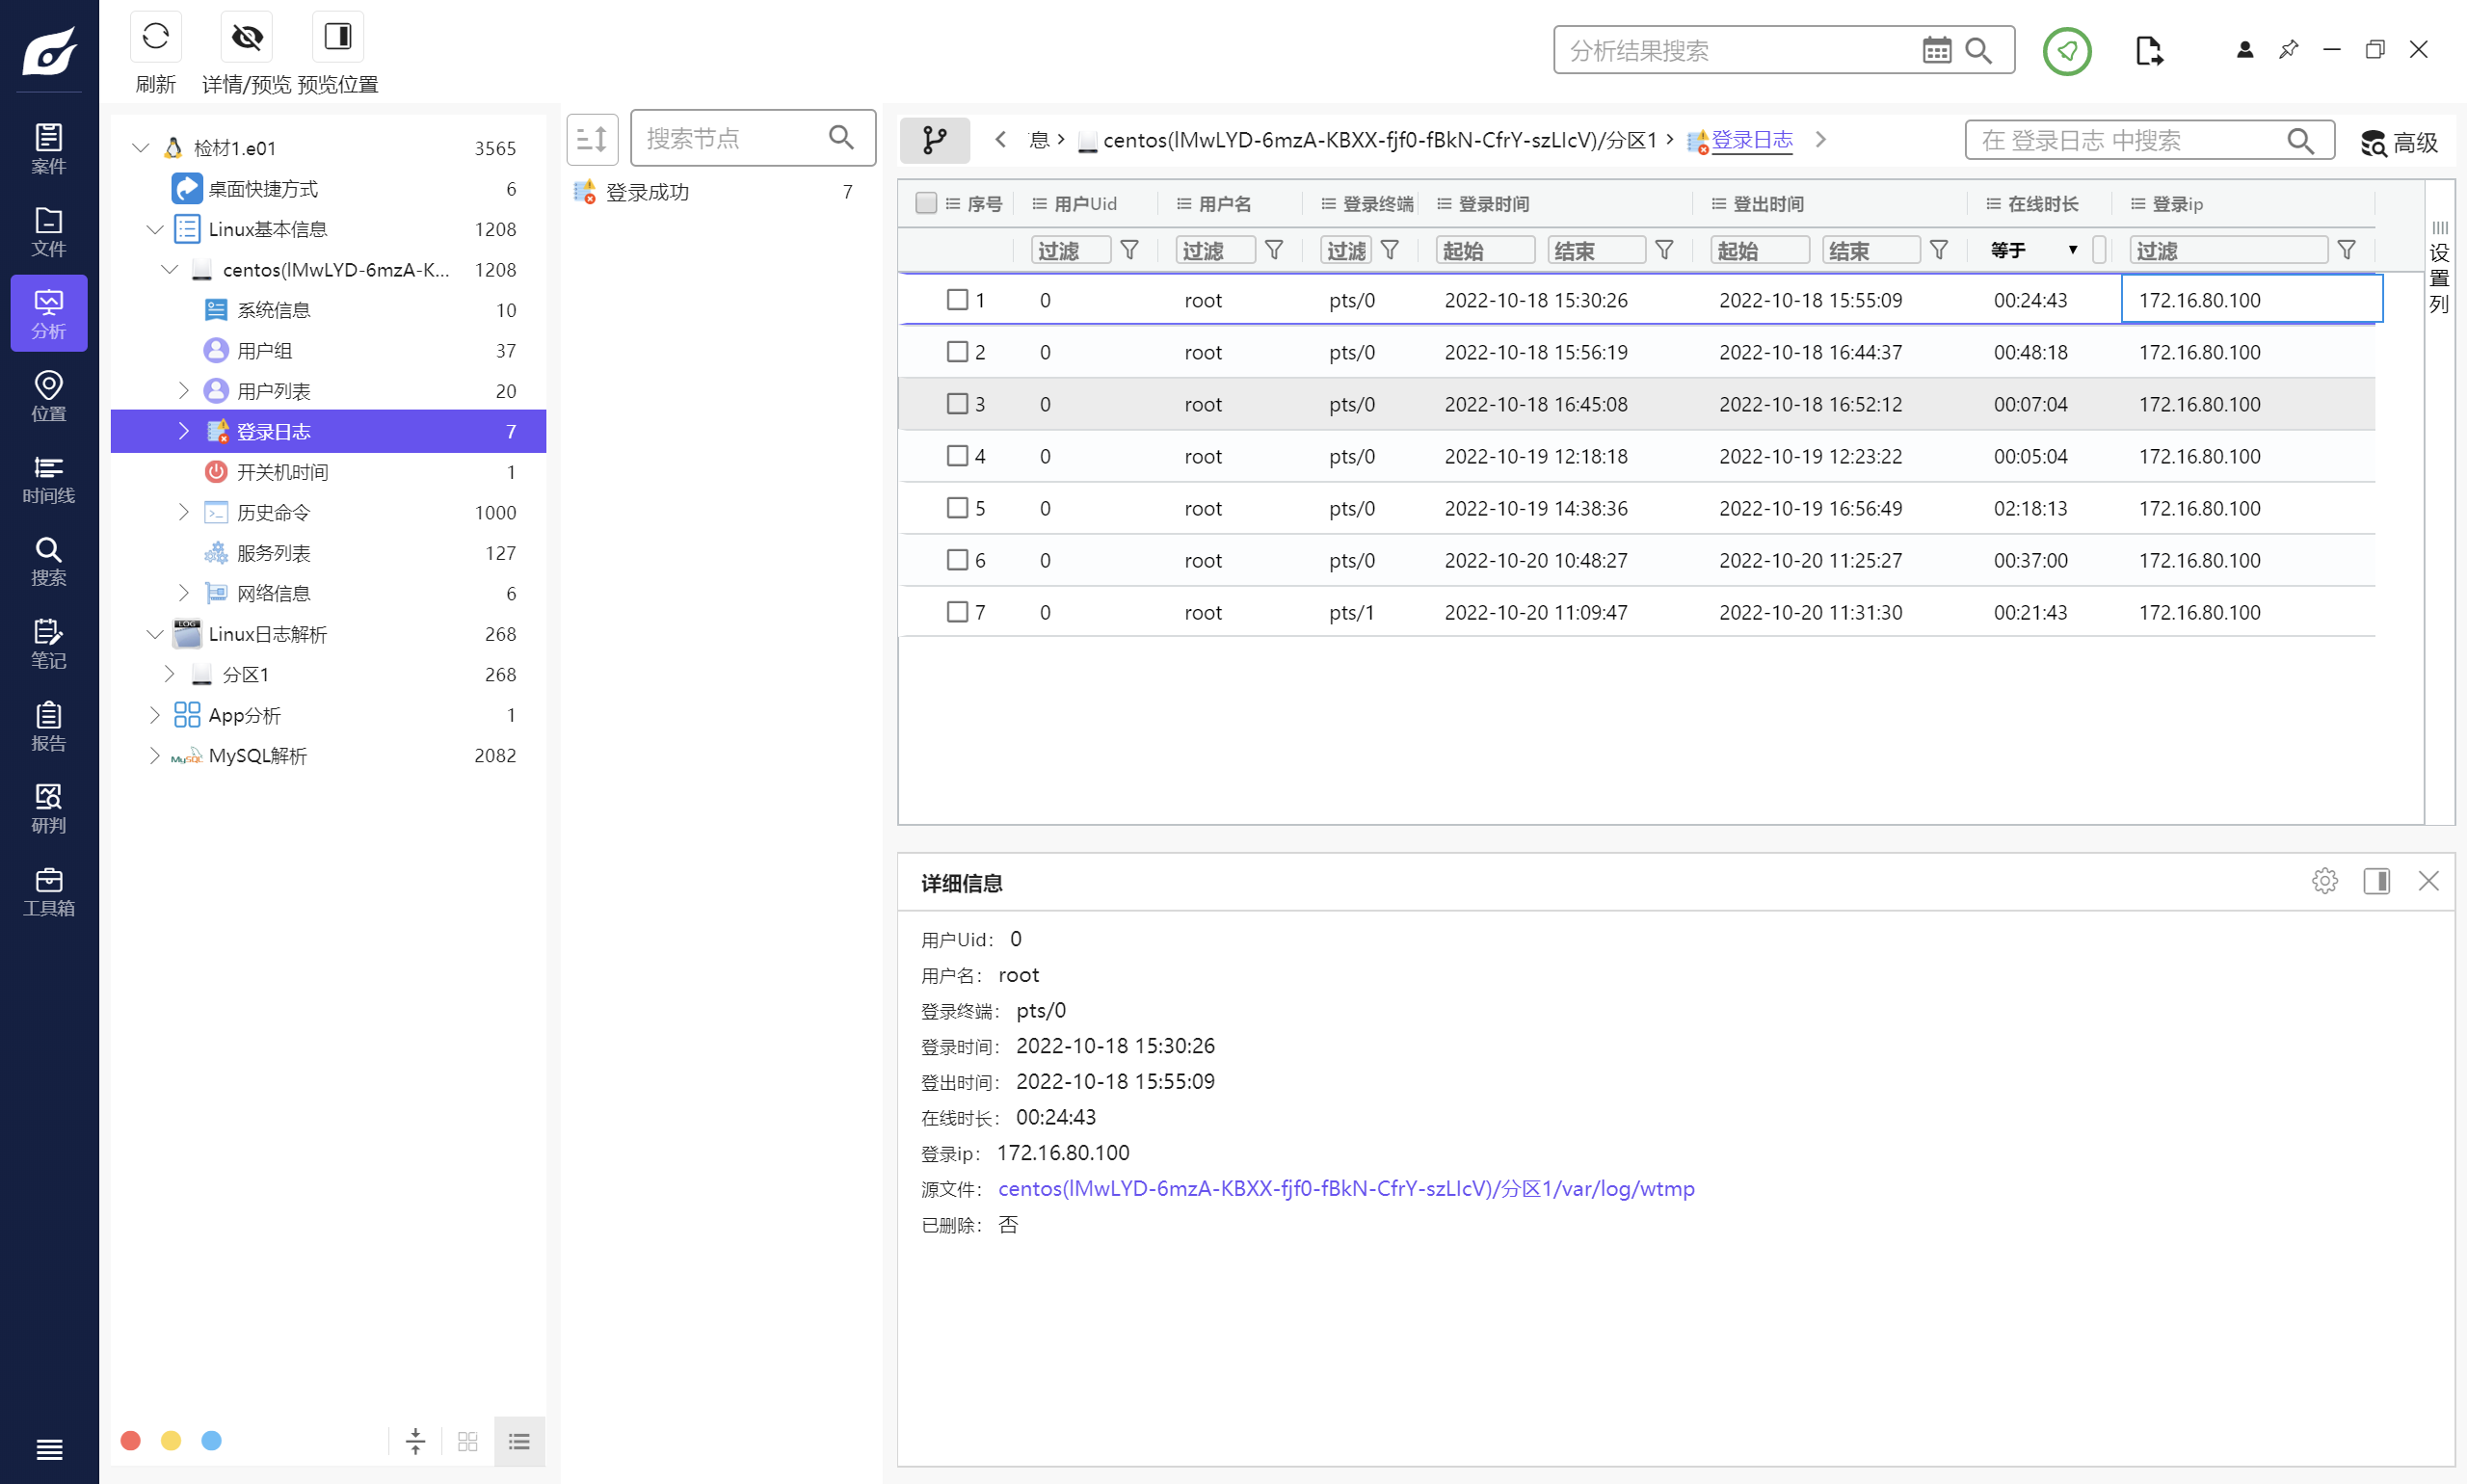This screenshot has width=2467, height=1484.
Task: Close the 详细信息 panel
Action: 2428,881
